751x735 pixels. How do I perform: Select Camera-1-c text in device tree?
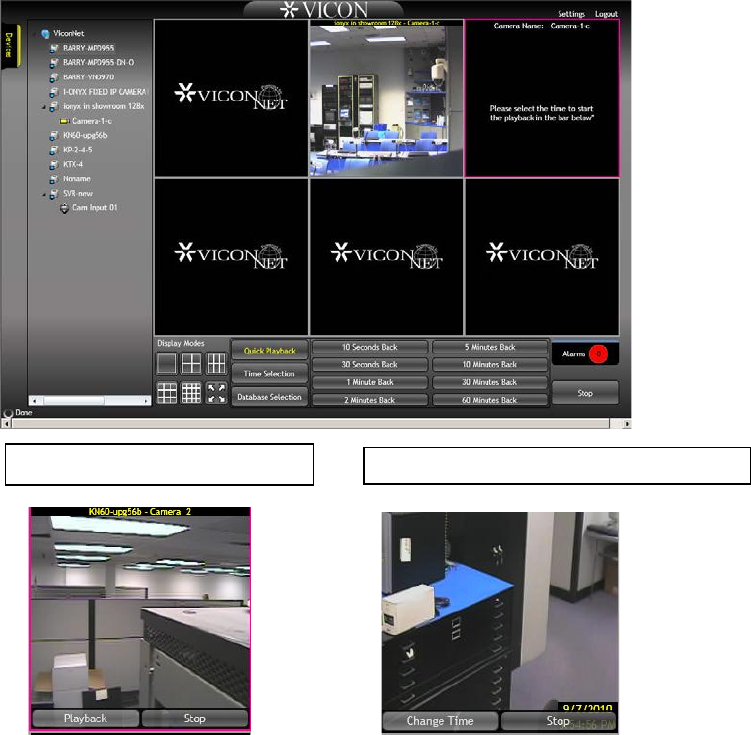92,121
